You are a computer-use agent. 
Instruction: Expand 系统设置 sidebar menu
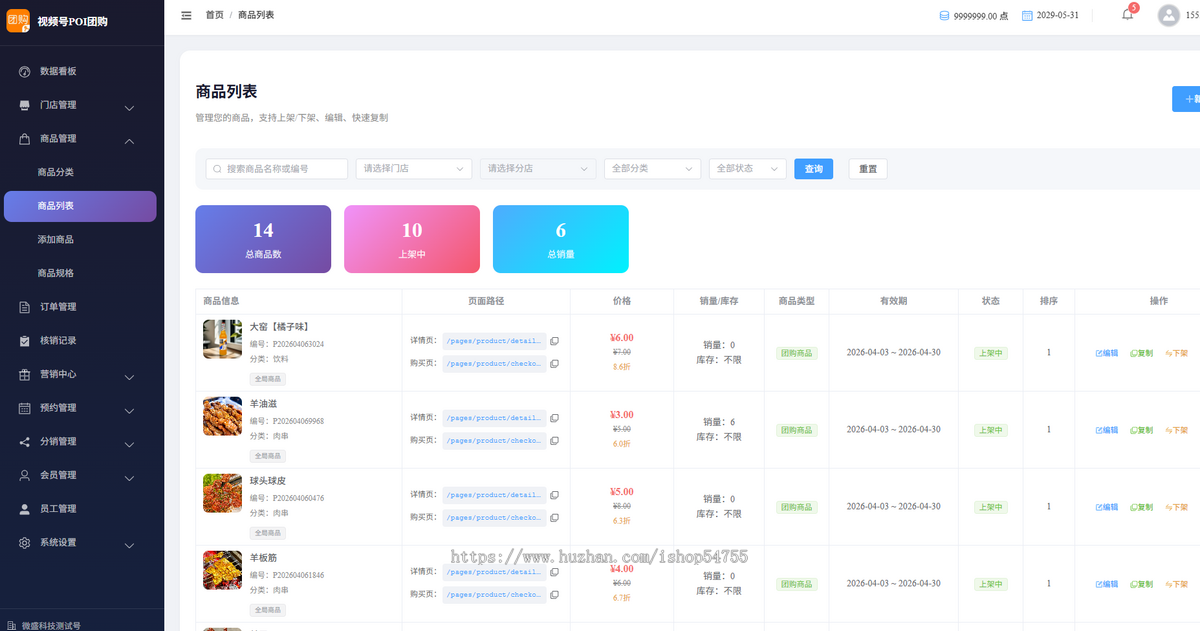tap(82, 543)
